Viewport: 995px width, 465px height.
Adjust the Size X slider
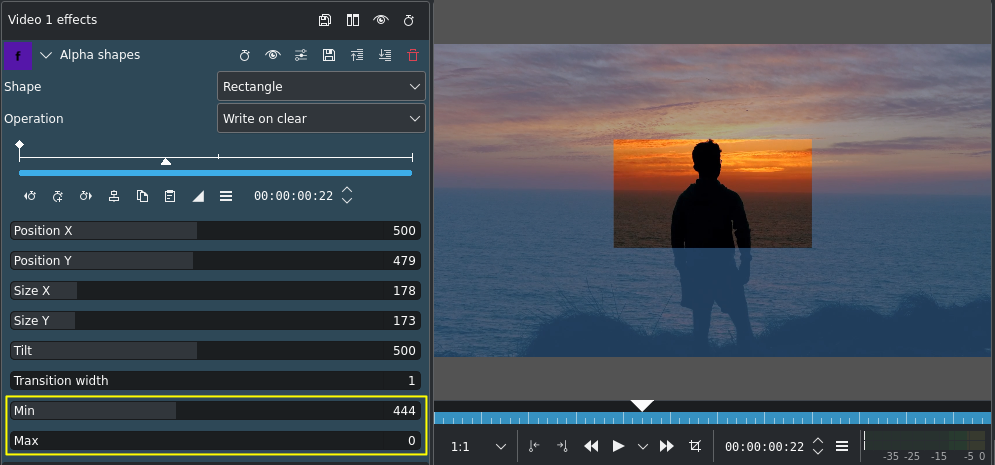(216, 291)
